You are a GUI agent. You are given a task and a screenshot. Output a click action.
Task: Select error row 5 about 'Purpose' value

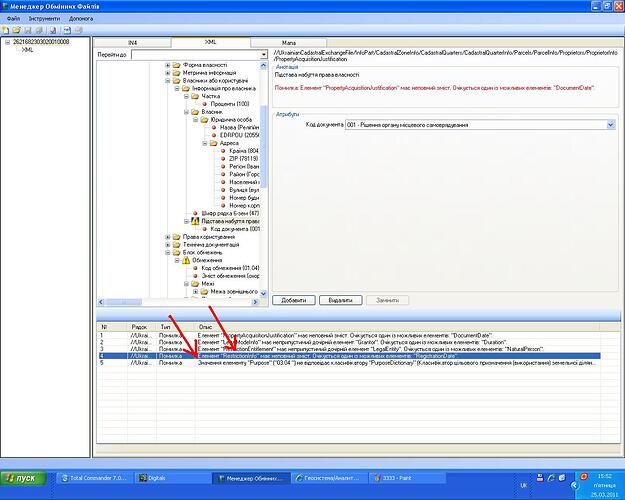349,363
